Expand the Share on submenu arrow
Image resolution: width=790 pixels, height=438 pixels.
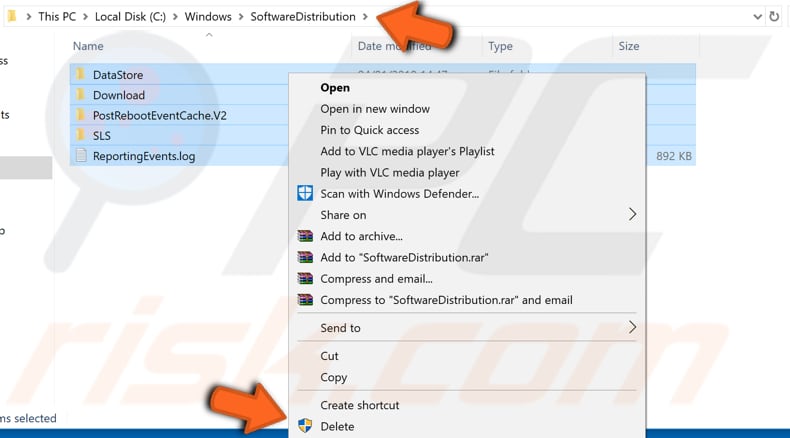click(632, 215)
